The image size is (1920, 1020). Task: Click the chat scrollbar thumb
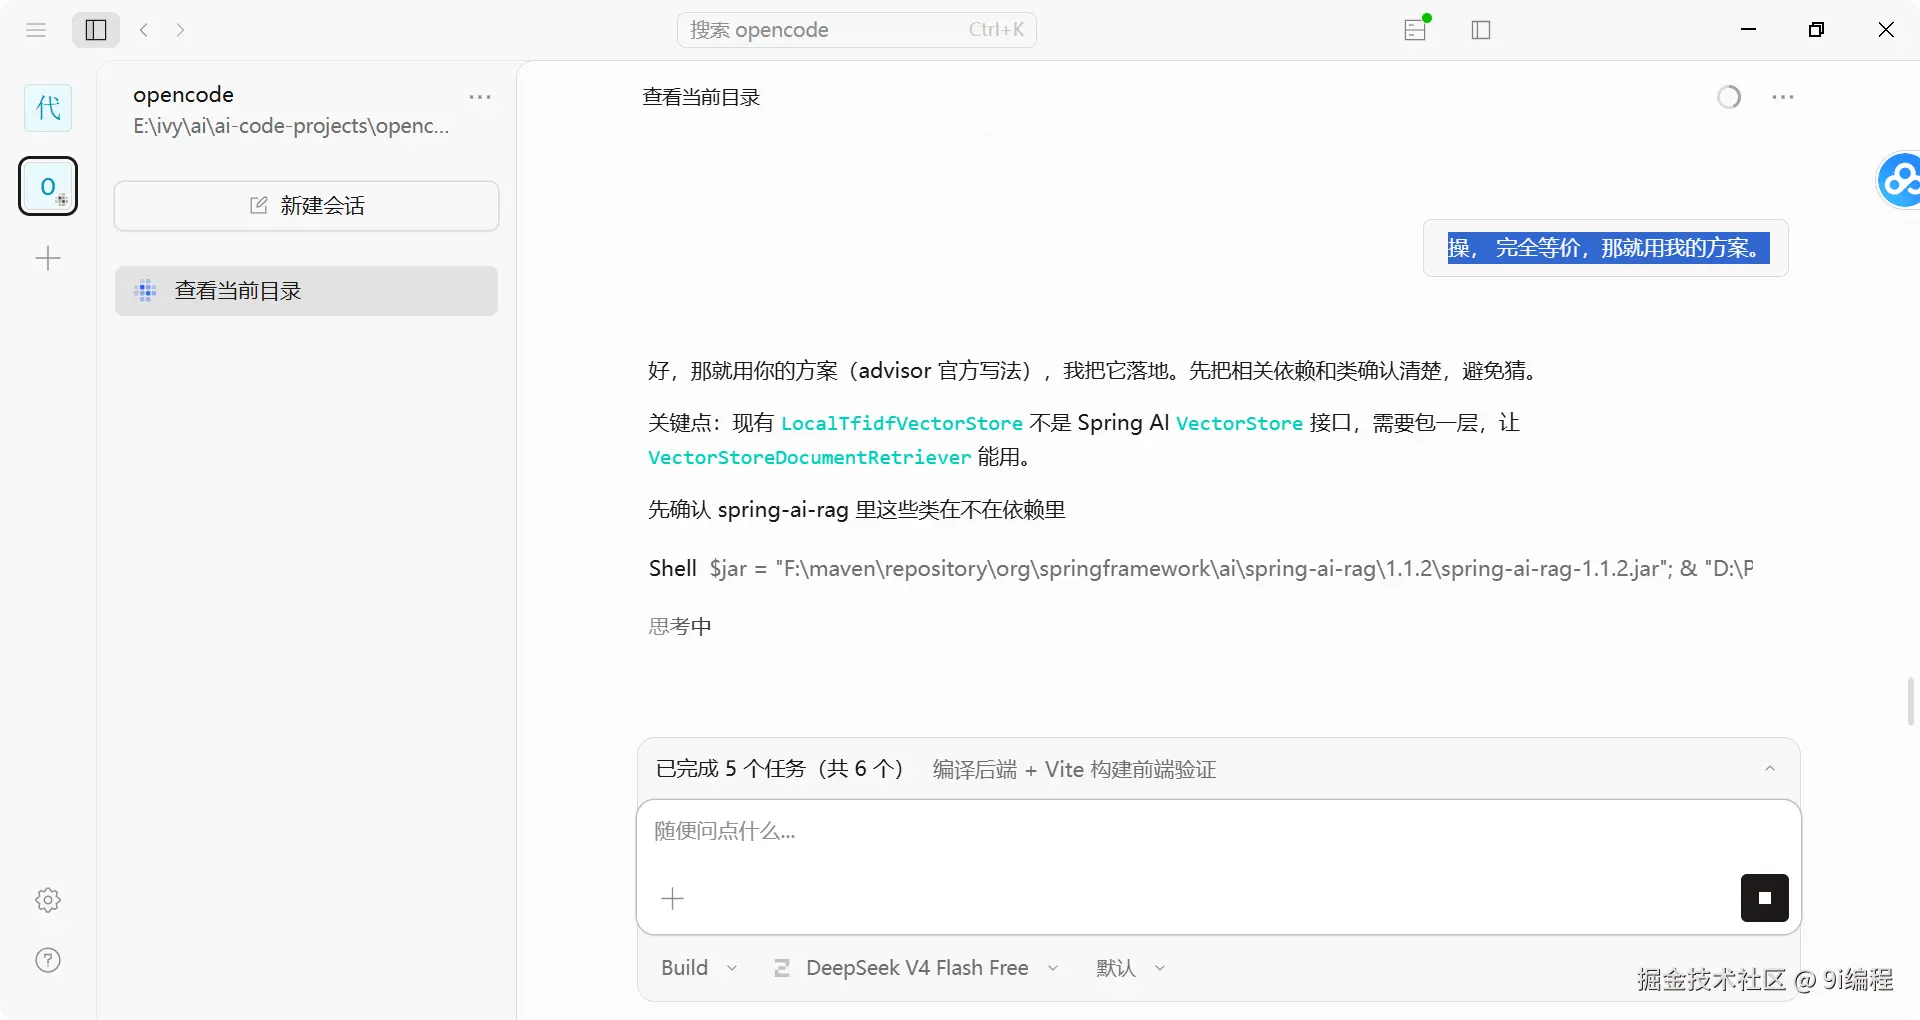coord(1911,701)
